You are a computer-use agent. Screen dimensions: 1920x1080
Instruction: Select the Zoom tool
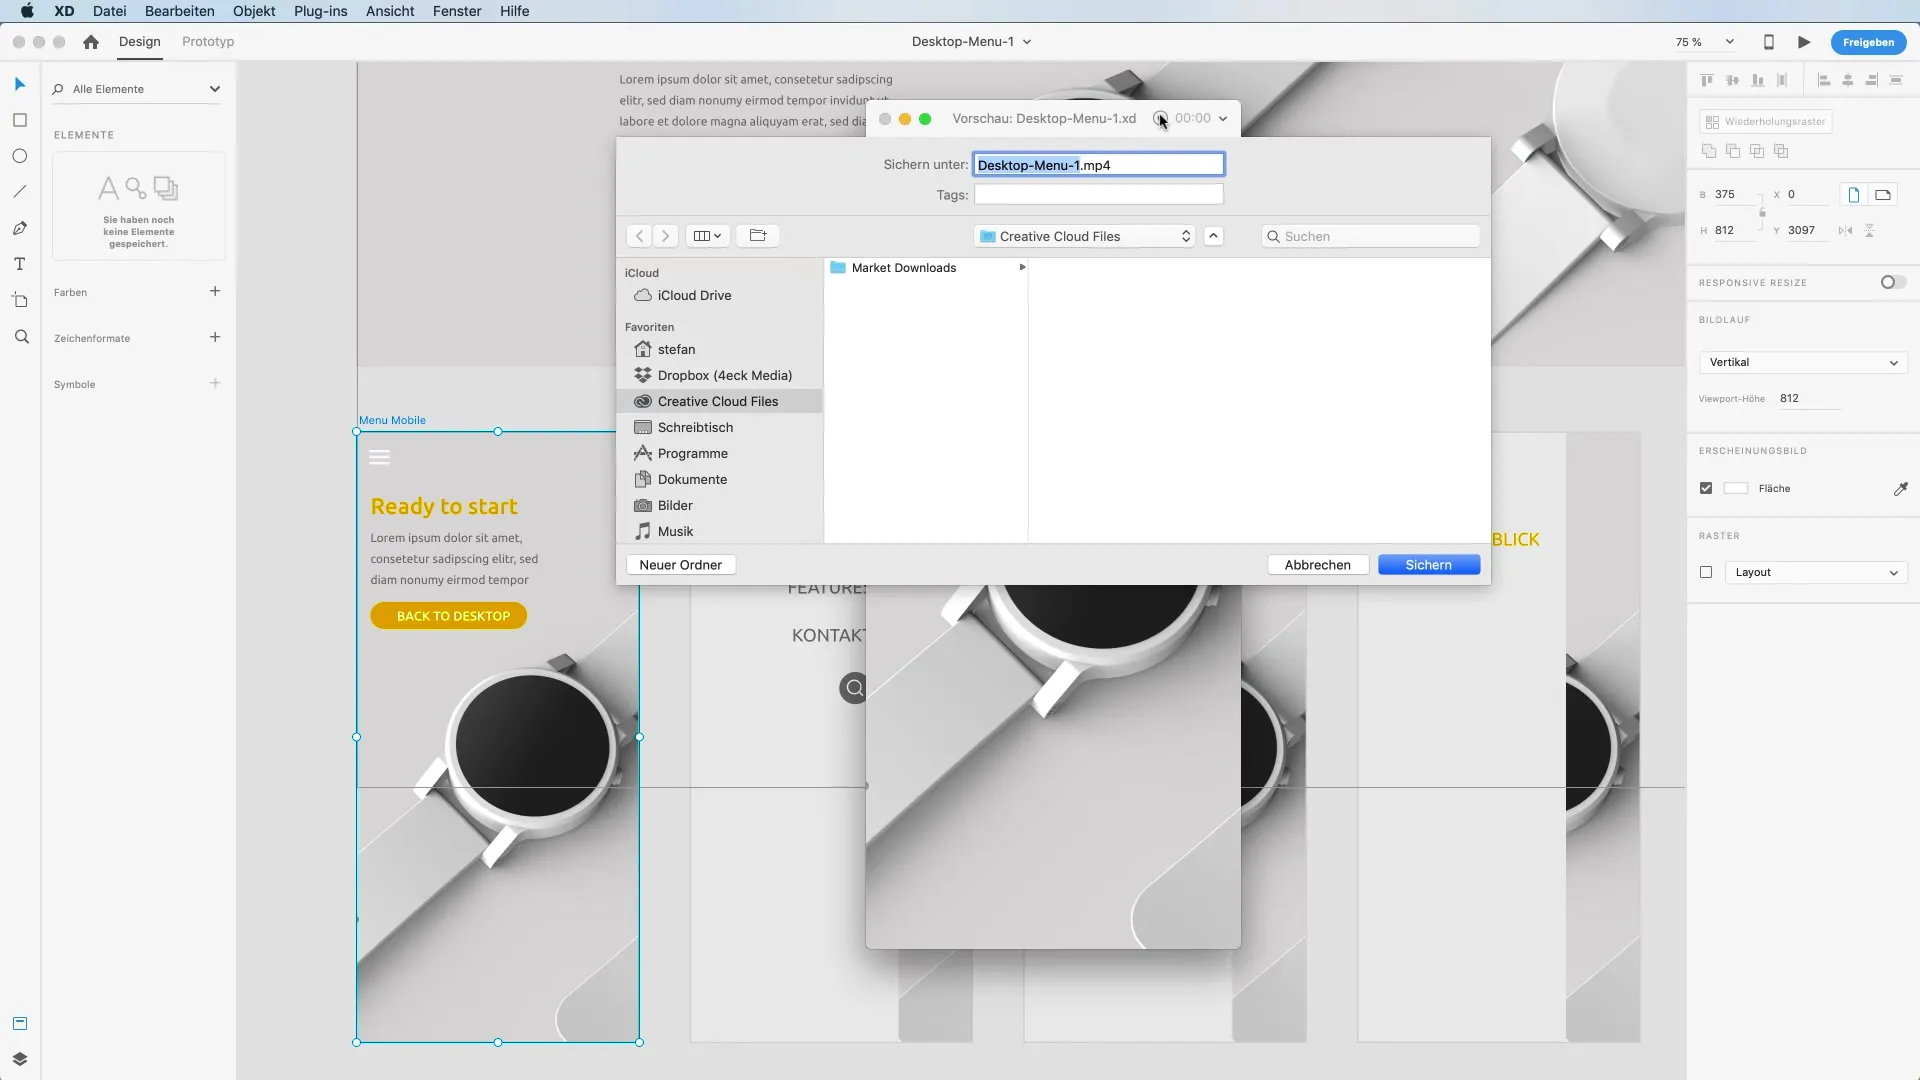(x=21, y=337)
